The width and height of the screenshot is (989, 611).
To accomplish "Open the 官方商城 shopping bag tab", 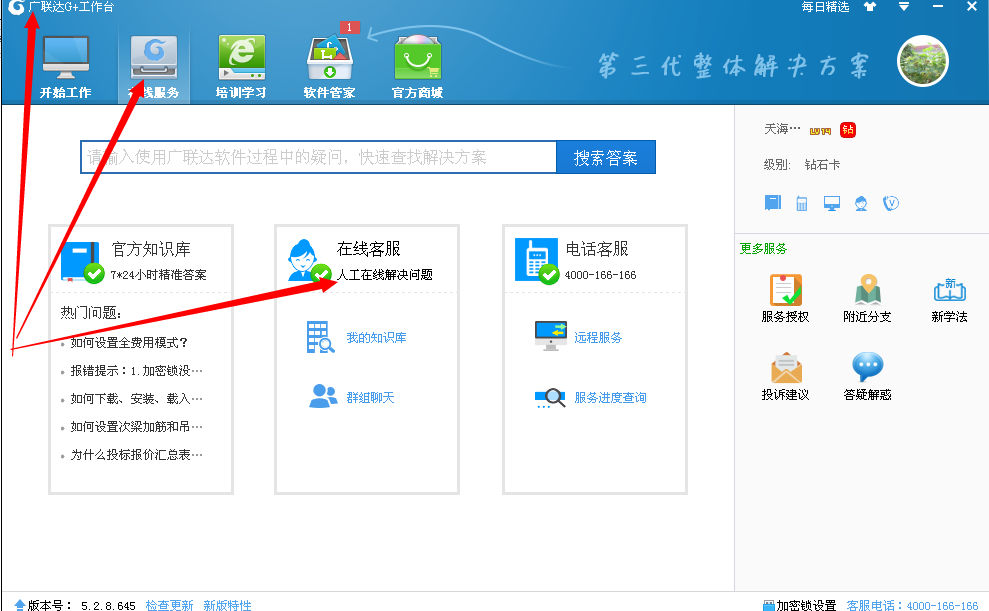I will click(x=417, y=67).
